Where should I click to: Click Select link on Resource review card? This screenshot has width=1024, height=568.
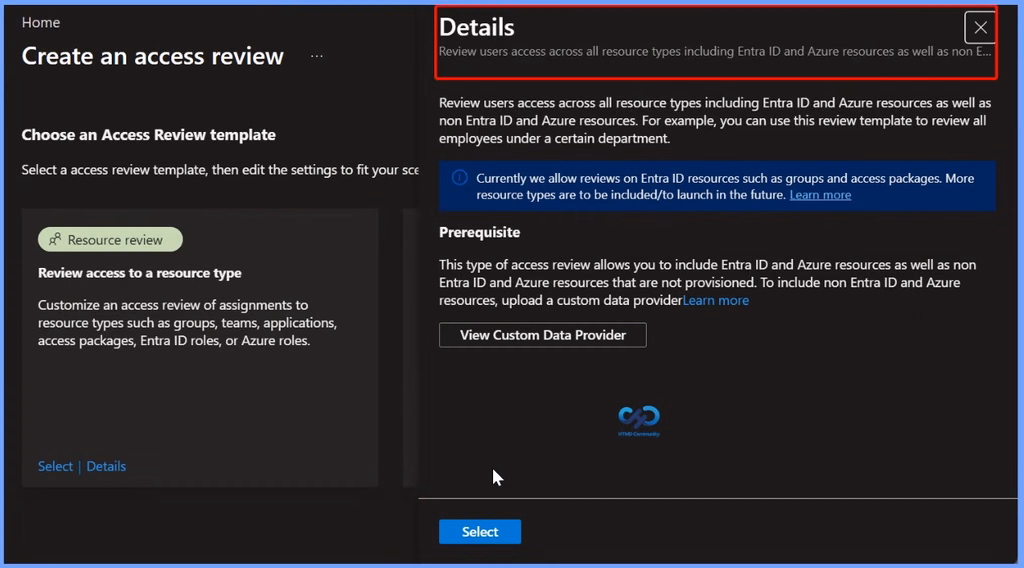coord(55,466)
